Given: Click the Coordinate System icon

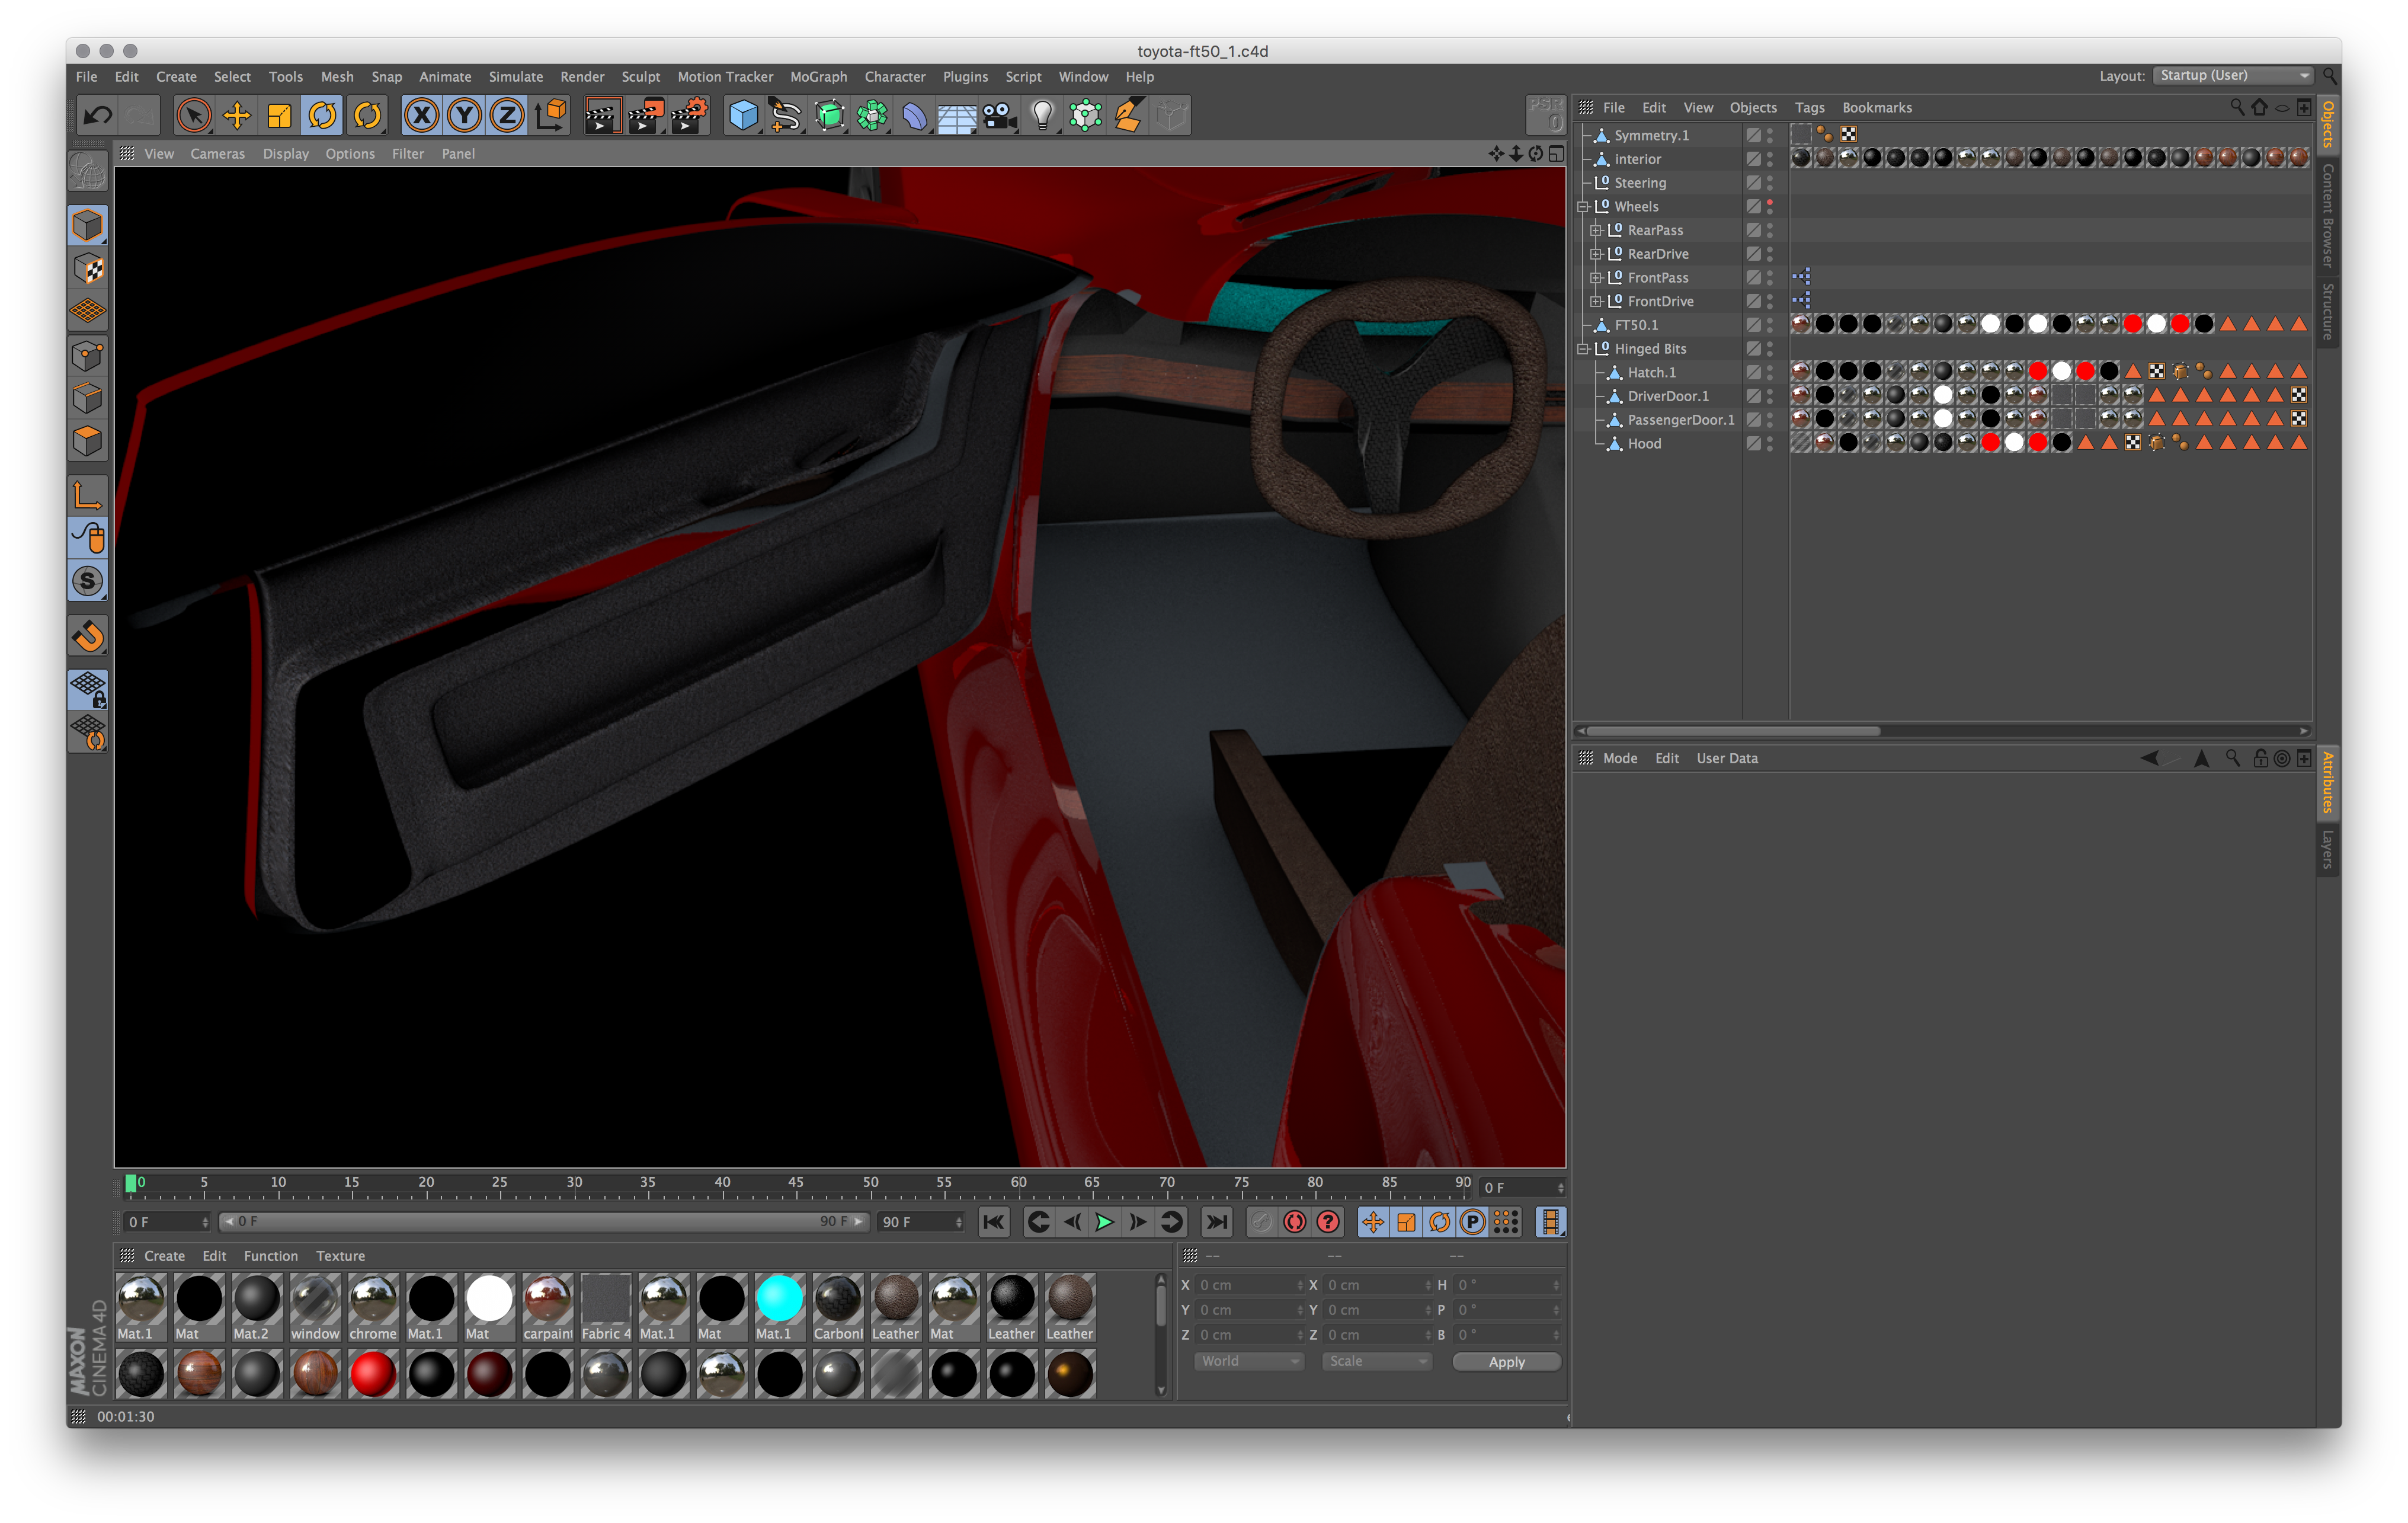Looking at the screenshot, I should [551, 116].
